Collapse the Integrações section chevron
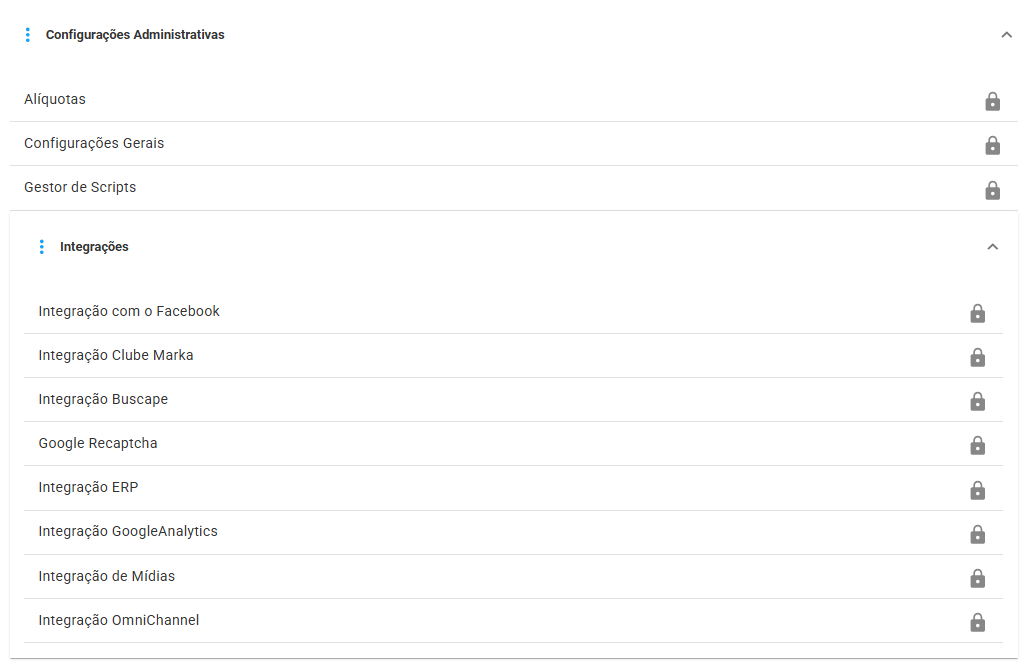 coord(992,247)
